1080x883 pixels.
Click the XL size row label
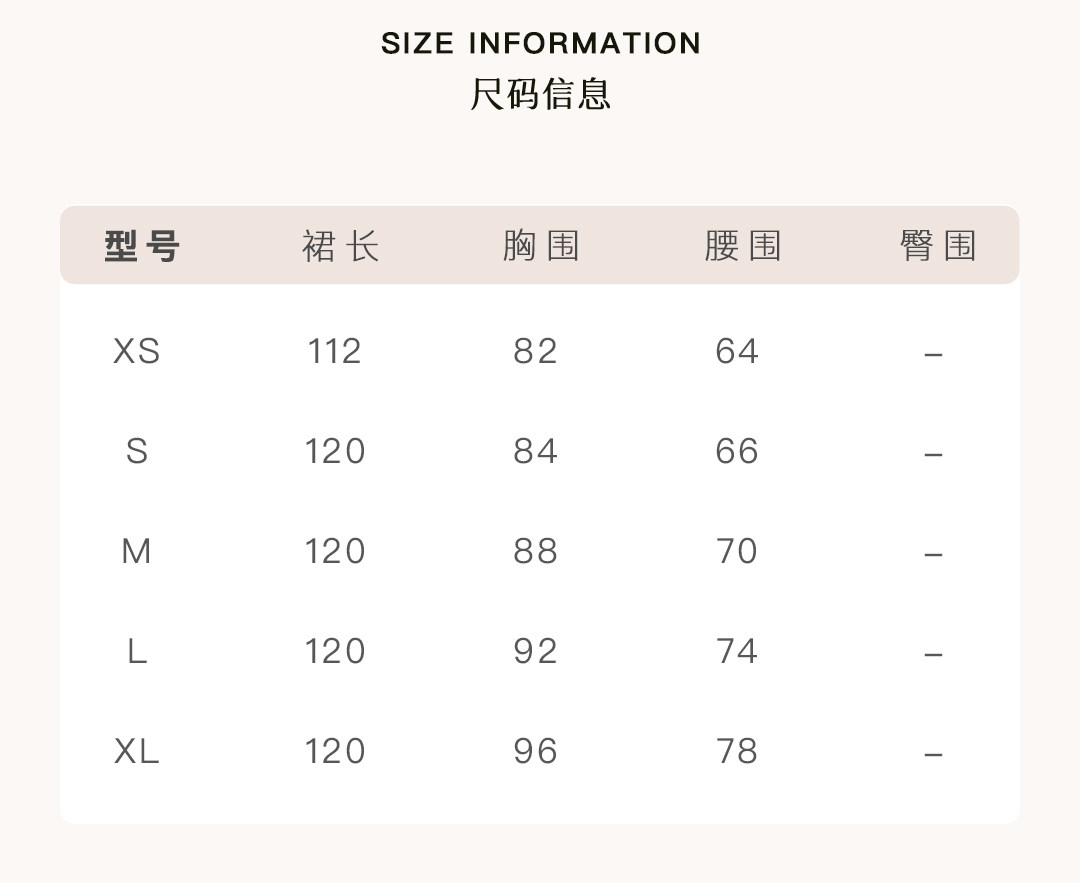coord(137,752)
